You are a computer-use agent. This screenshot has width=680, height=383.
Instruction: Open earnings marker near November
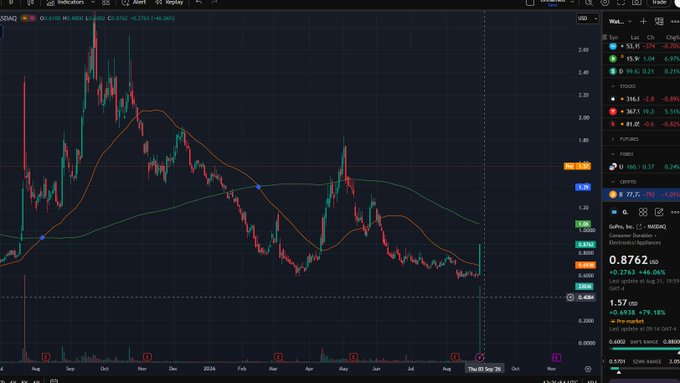147,357
